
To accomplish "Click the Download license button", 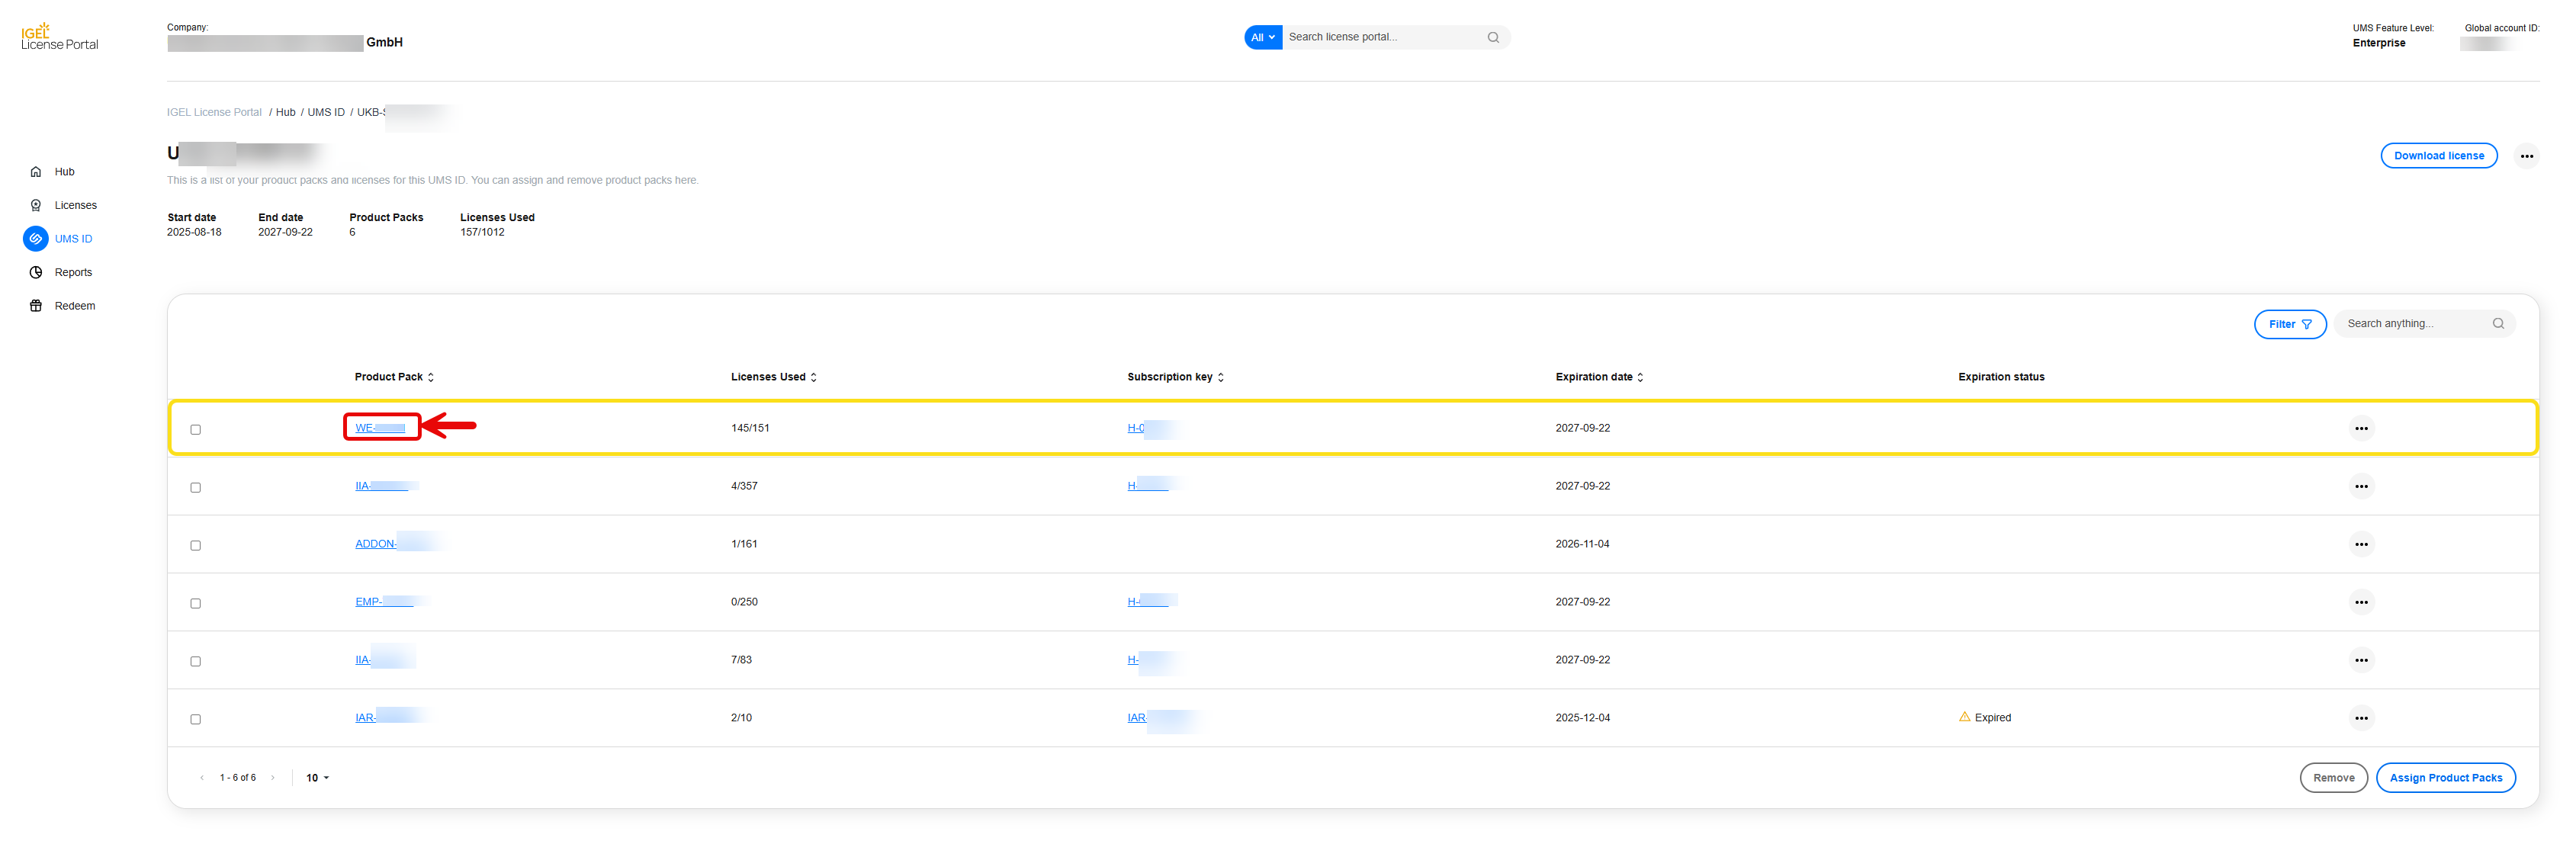I will (2438, 156).
